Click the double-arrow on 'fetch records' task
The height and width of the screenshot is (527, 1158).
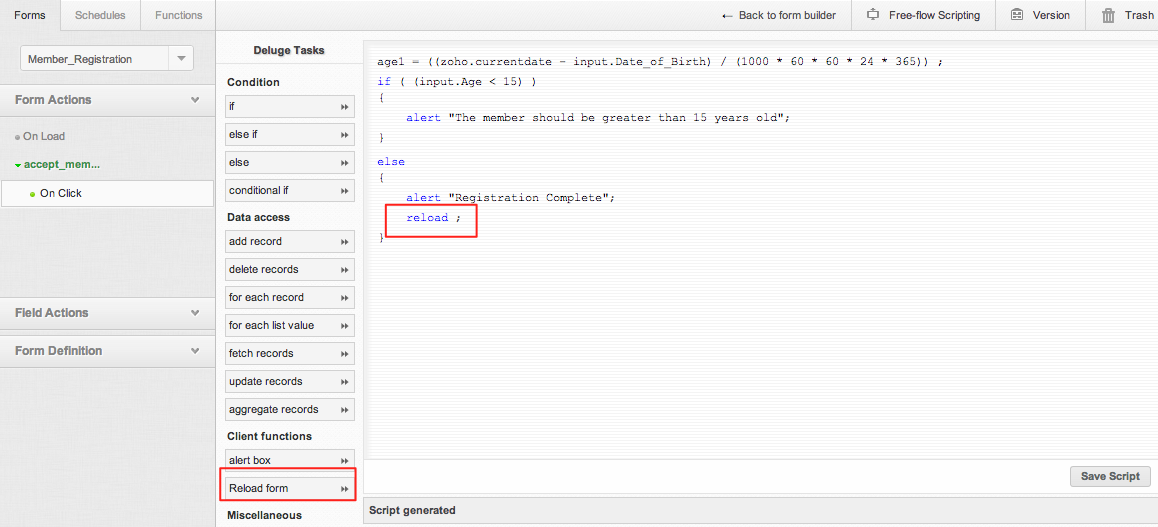pos(344,354)
